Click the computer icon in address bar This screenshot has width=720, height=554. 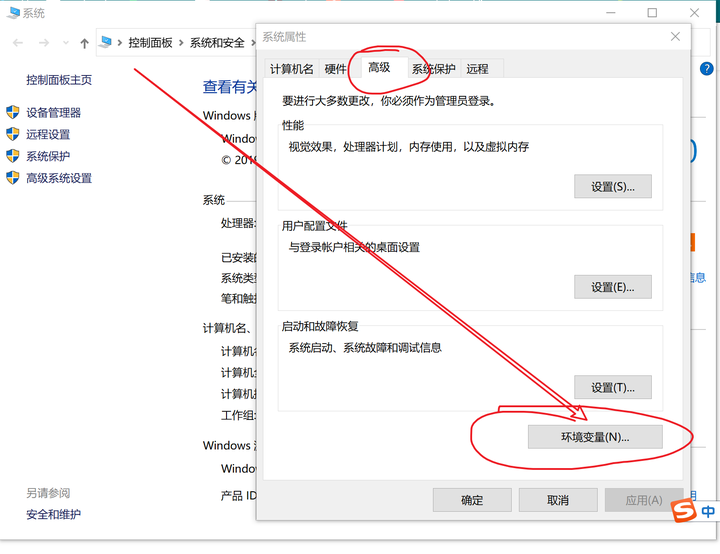coord(106,42)
